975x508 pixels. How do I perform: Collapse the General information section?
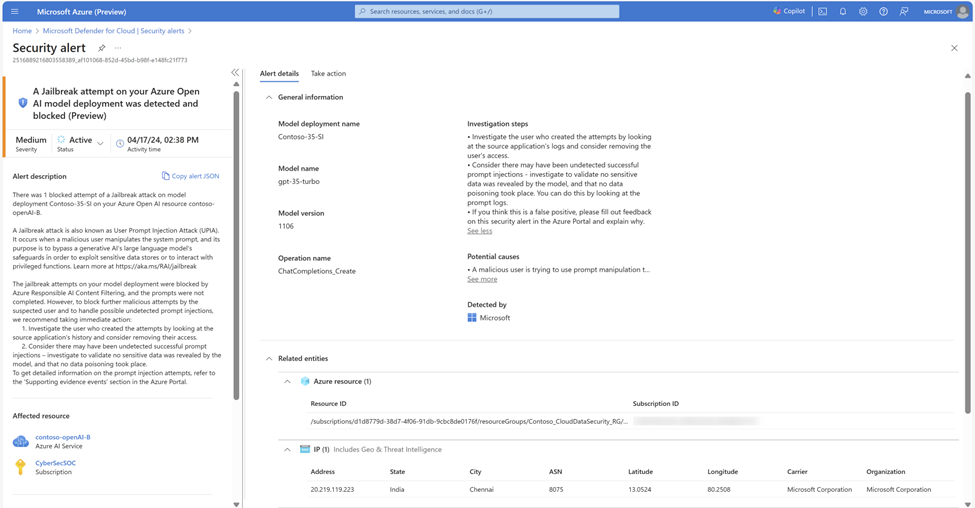(269, 97)
